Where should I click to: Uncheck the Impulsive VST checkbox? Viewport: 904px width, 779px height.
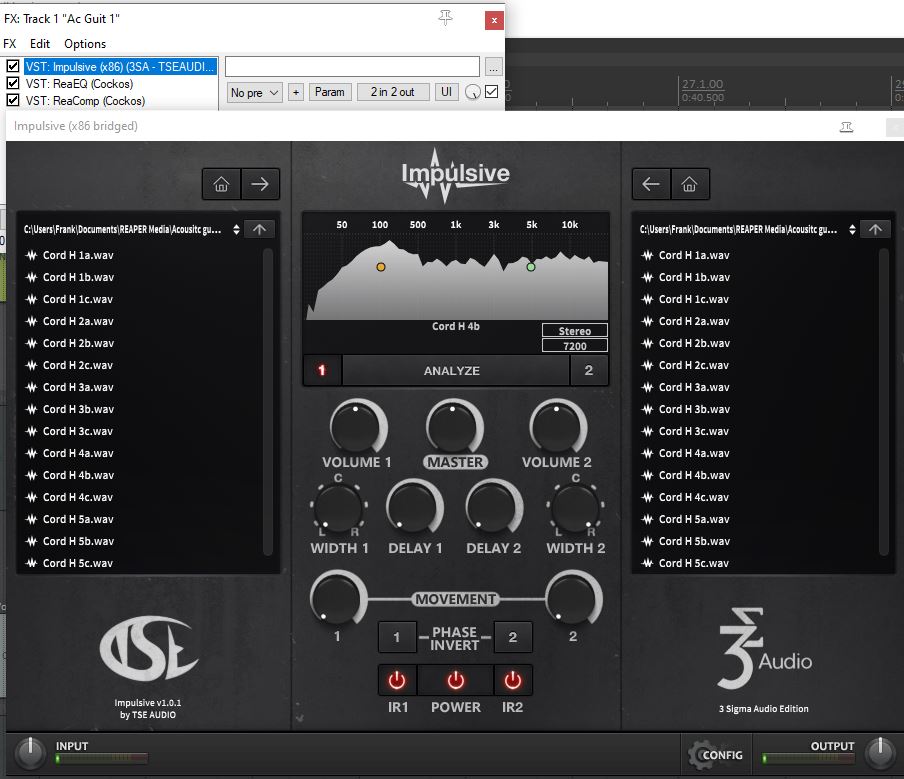point(13,66)
